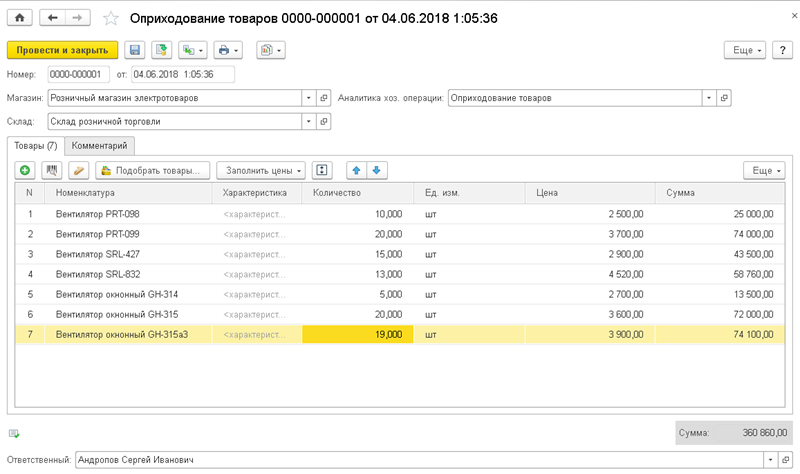The width and height of the screenshot is (800, 474).
Task: Switch to the Товары (7) tab
Action: (36, 146)
